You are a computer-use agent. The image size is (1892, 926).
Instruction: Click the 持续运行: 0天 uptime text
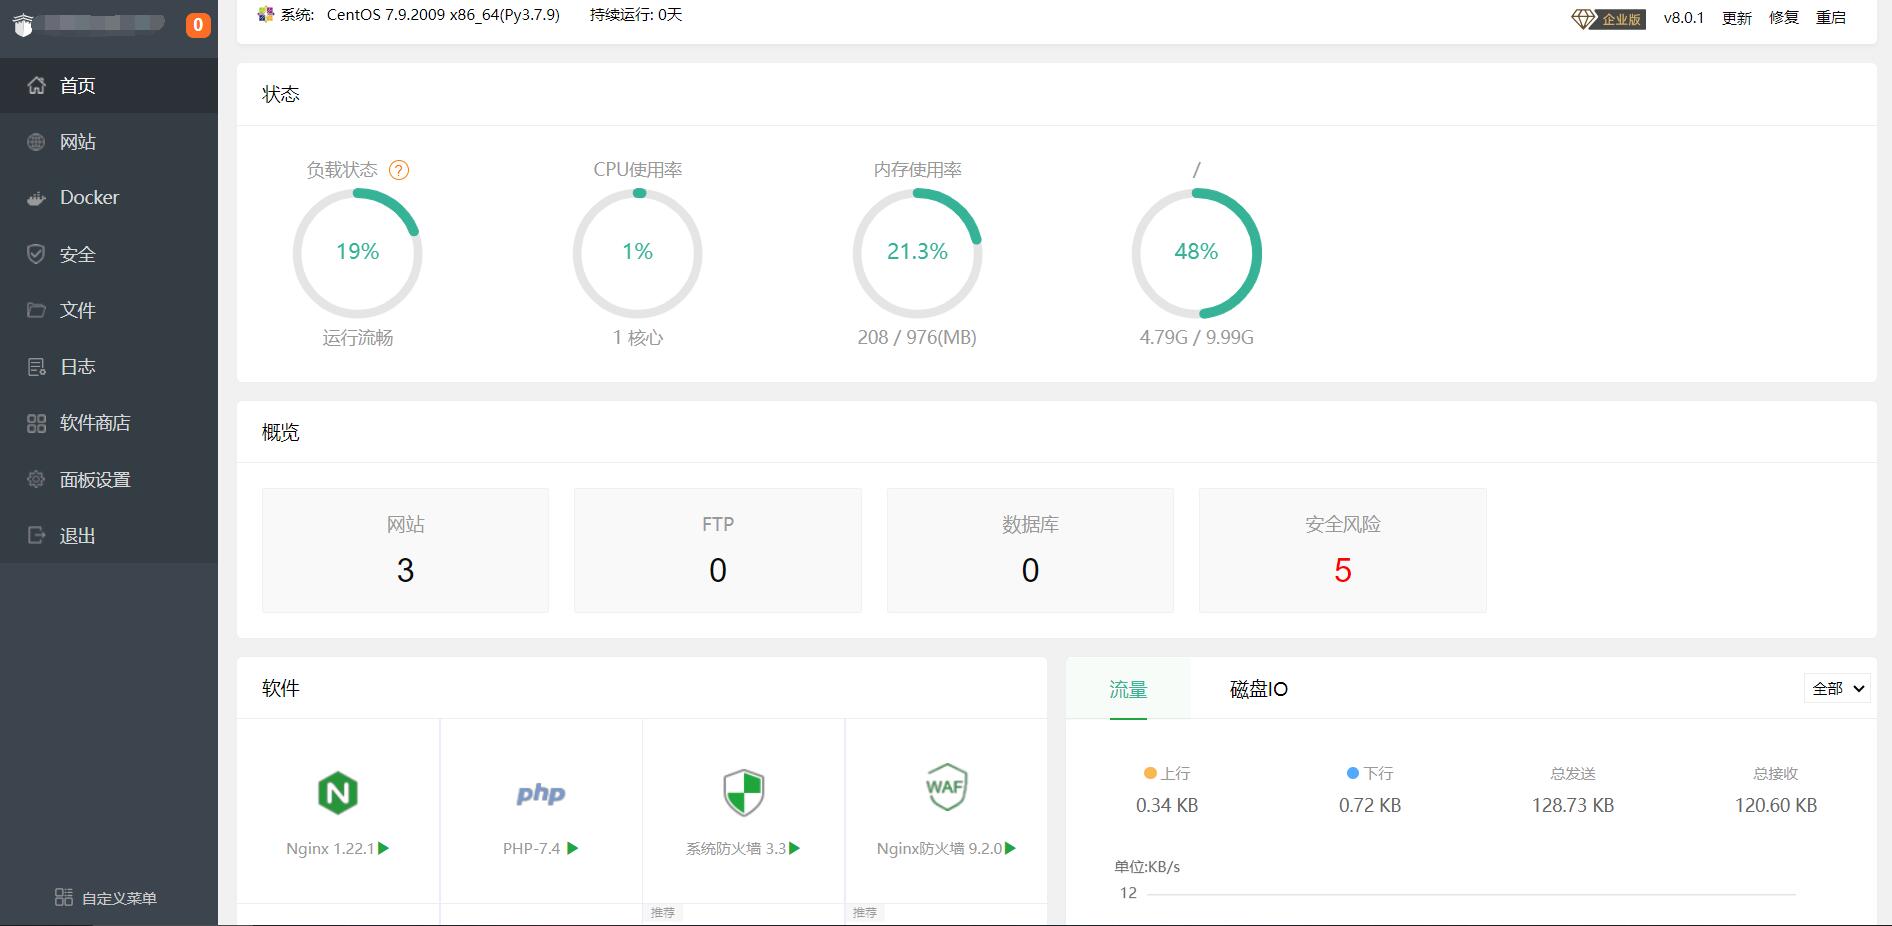[636, 15]
